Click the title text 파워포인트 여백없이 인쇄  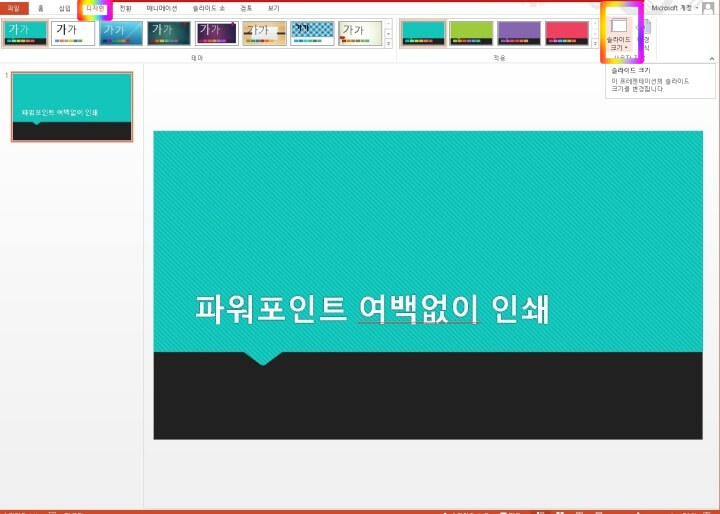pyautogui.click(x=372, y=310)
